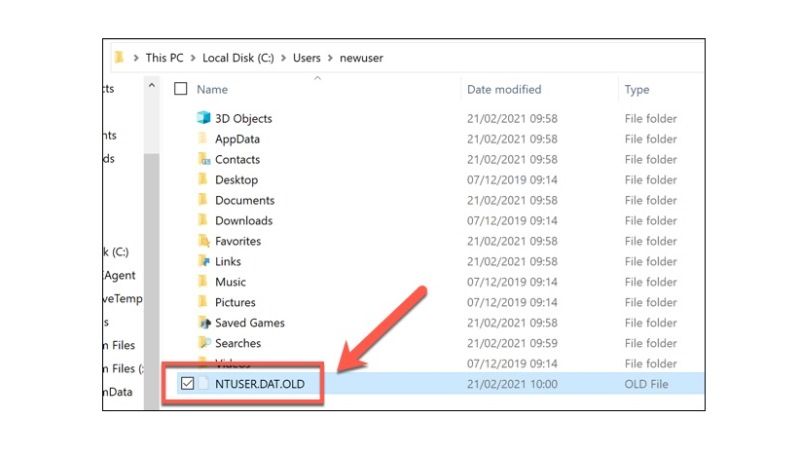The image size is (800, 450).
Task: Click the folder icon in address bar
Action: tap(119, 57)
